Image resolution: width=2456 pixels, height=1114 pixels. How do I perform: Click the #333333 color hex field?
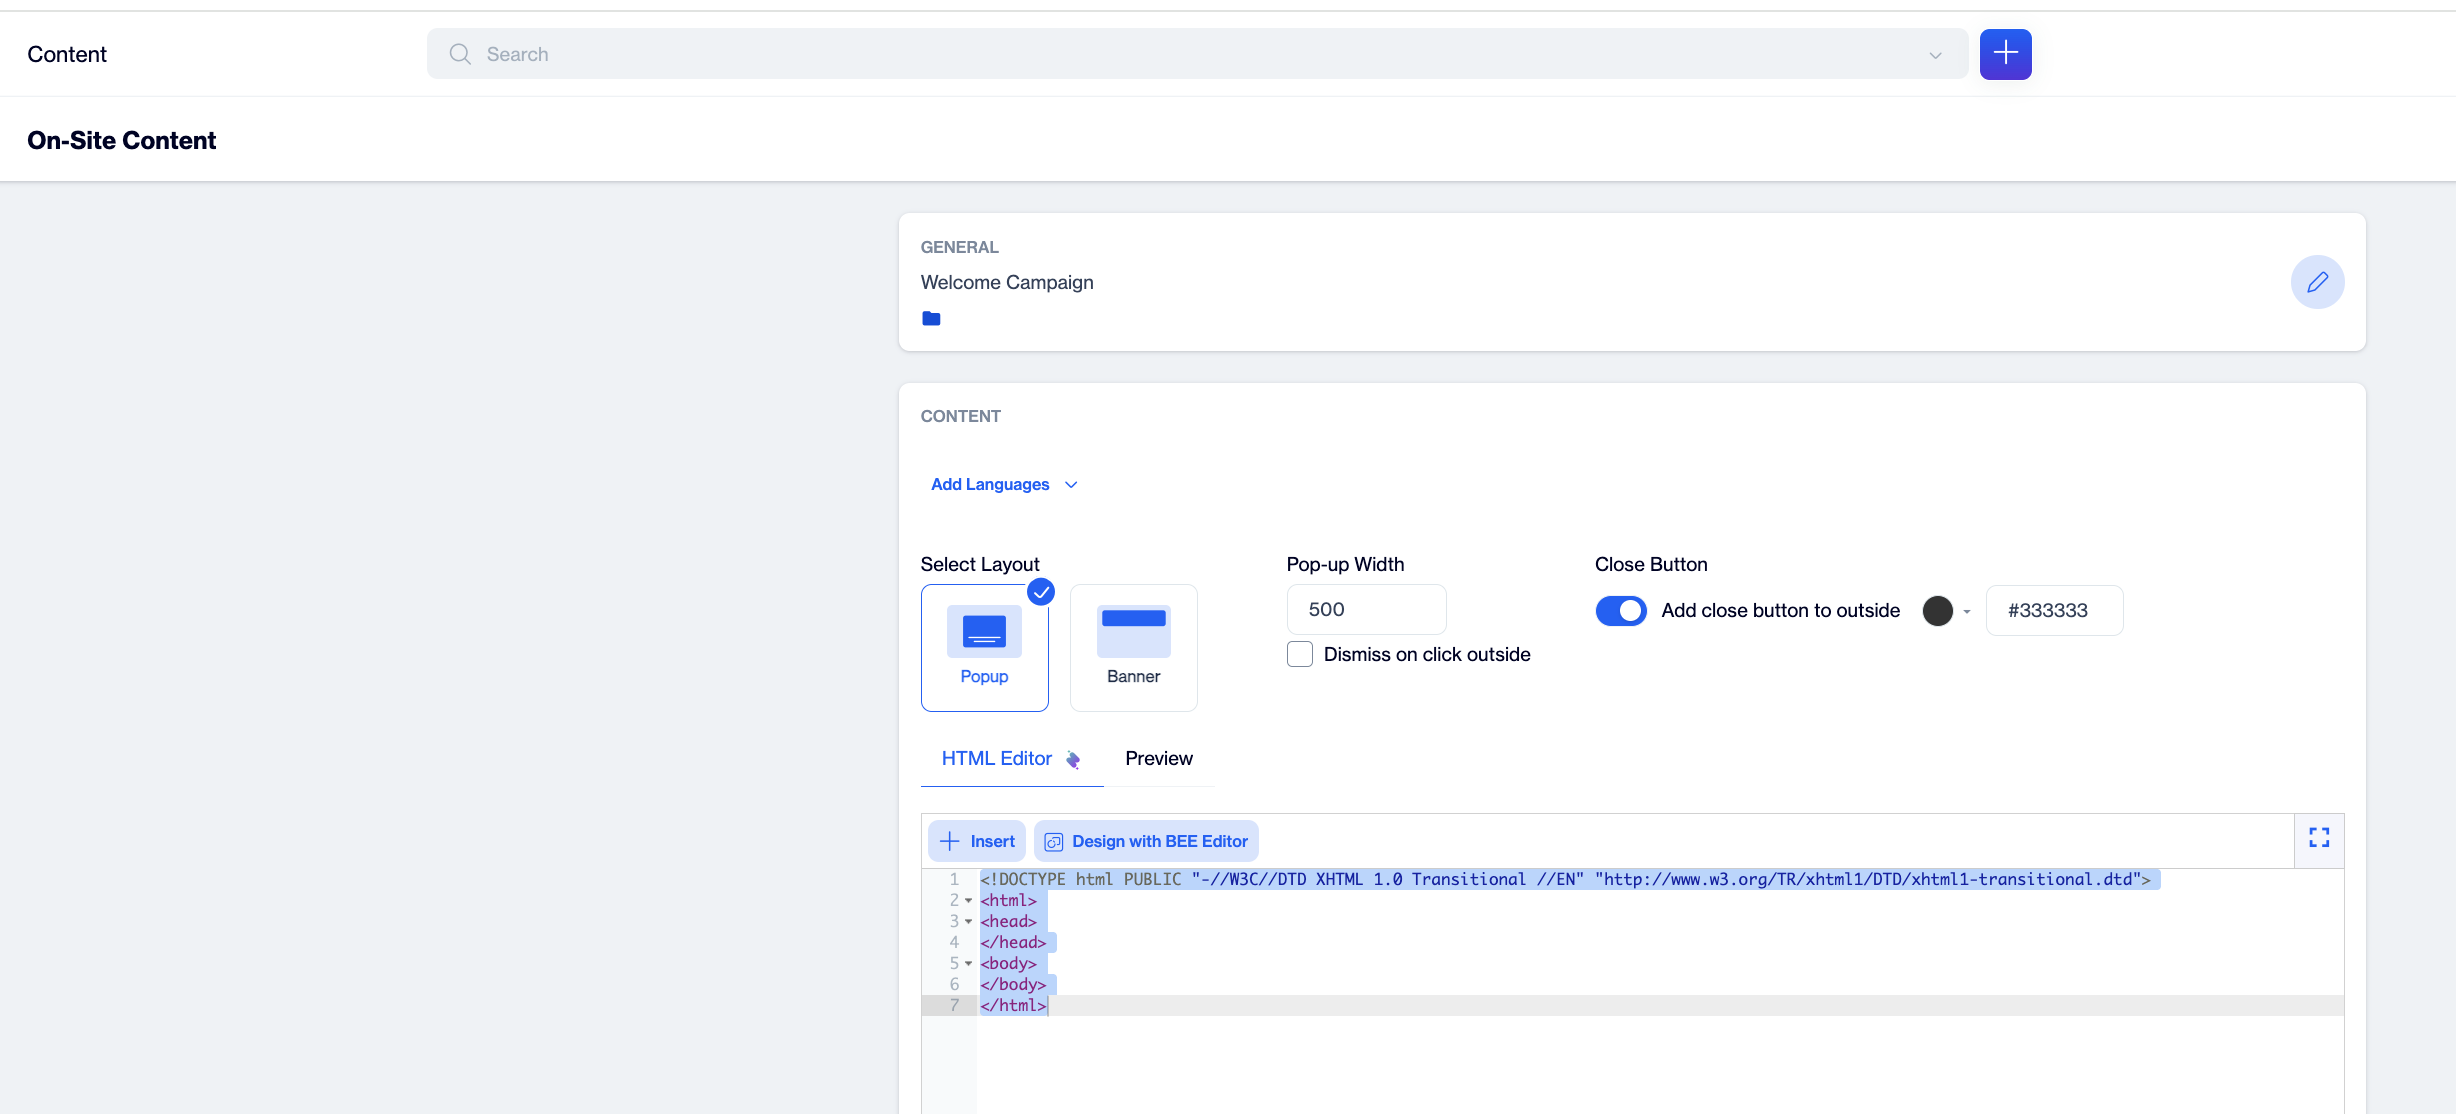(x=2054, y=610)
